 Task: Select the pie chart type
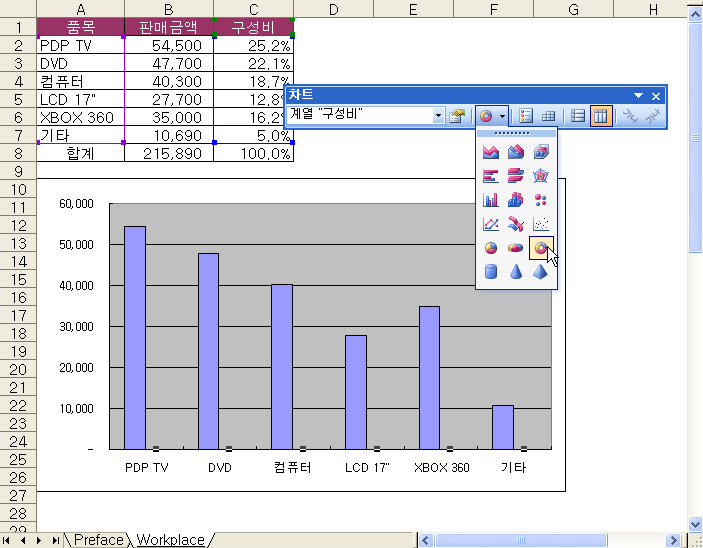491,248
